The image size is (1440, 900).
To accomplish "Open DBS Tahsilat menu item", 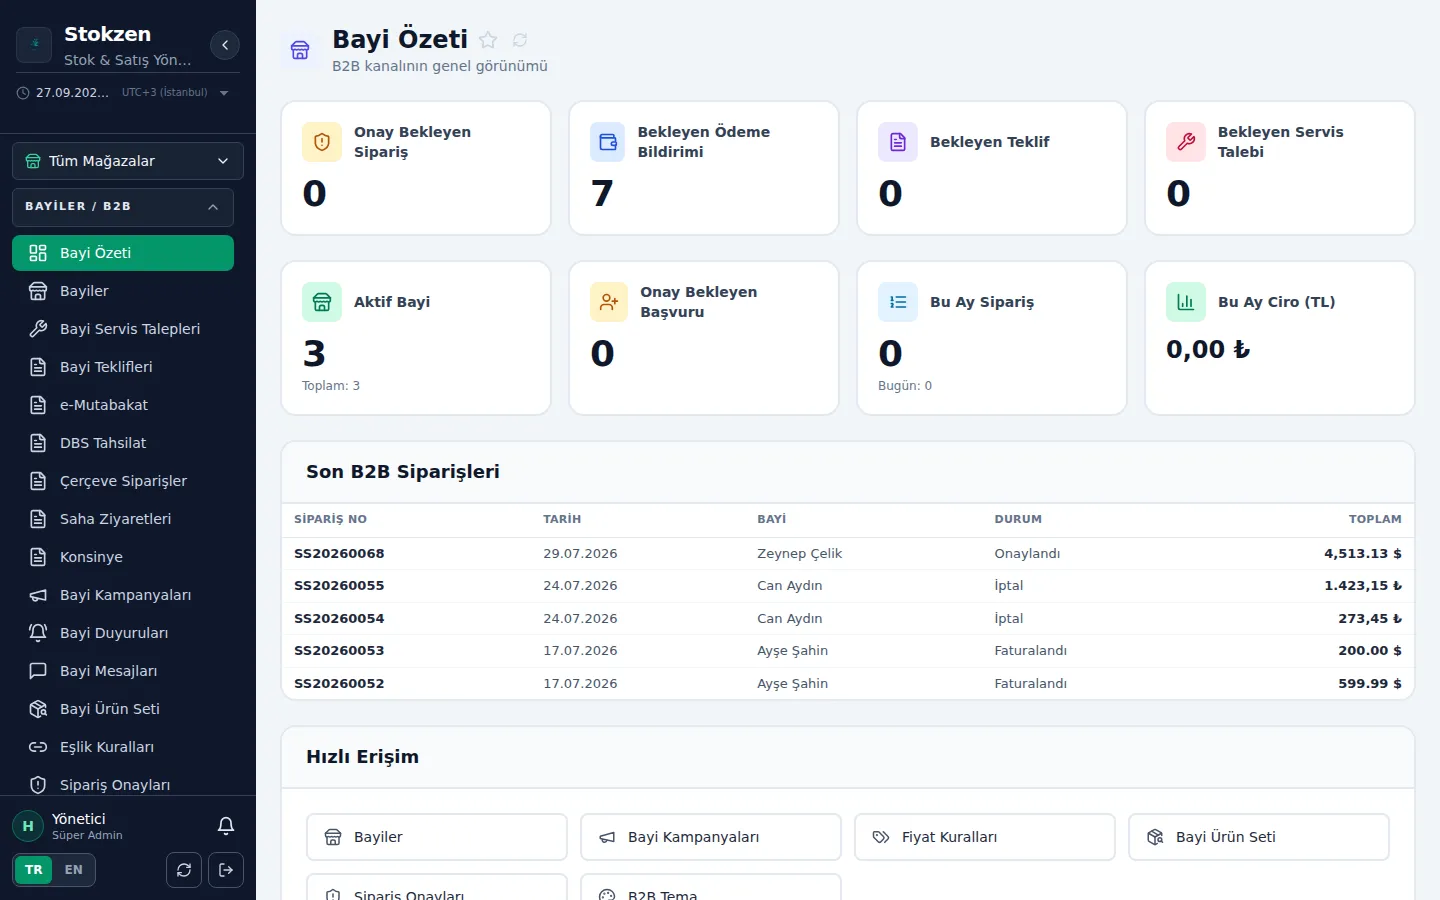I will 123,443.
